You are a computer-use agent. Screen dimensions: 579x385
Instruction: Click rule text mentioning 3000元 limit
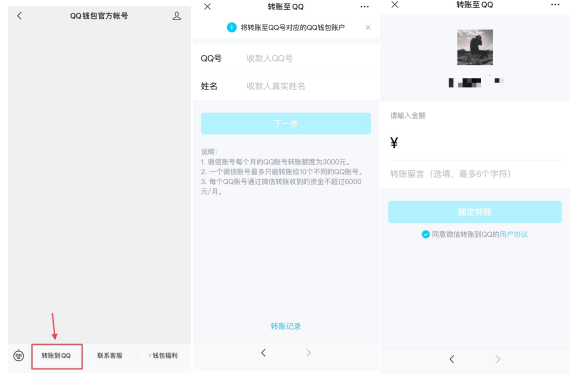point(275,162)
